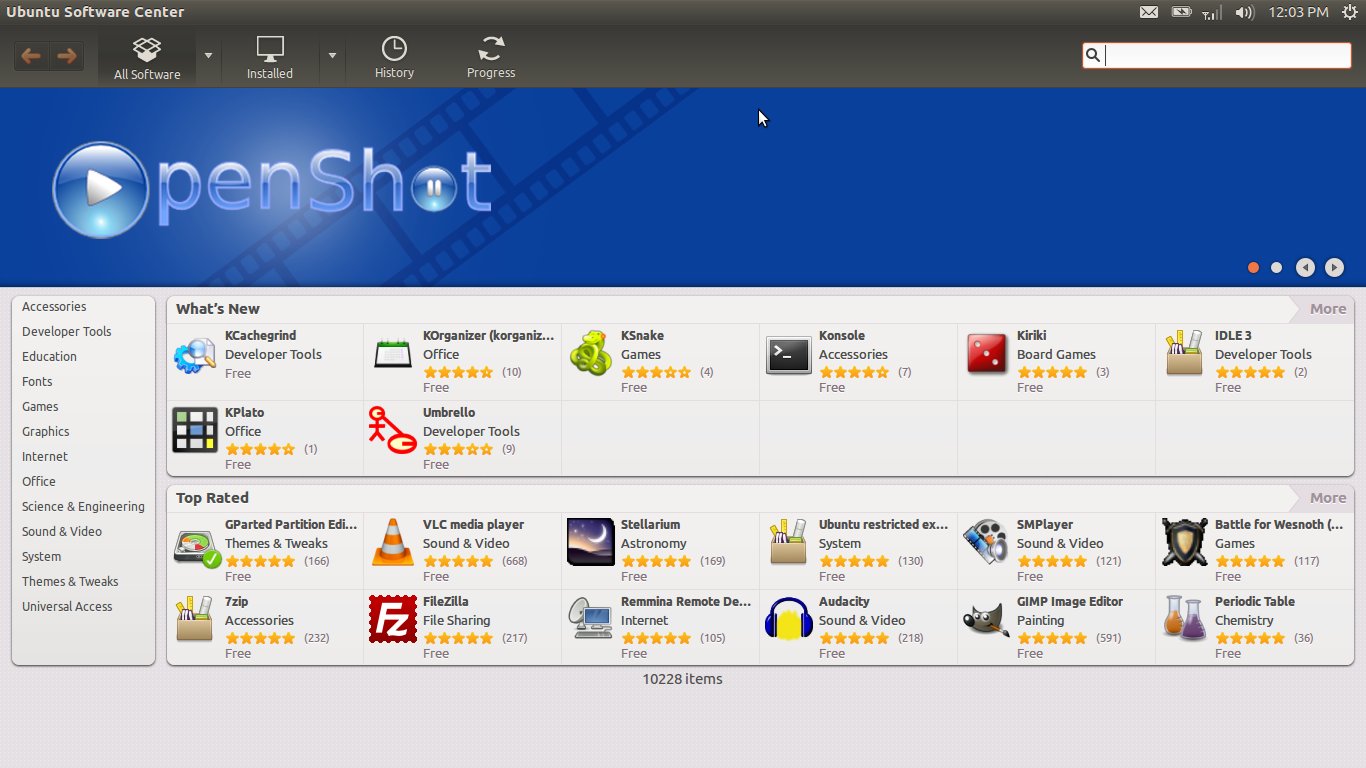Open the Ubuntu restricted extras icon

[789, 543]
